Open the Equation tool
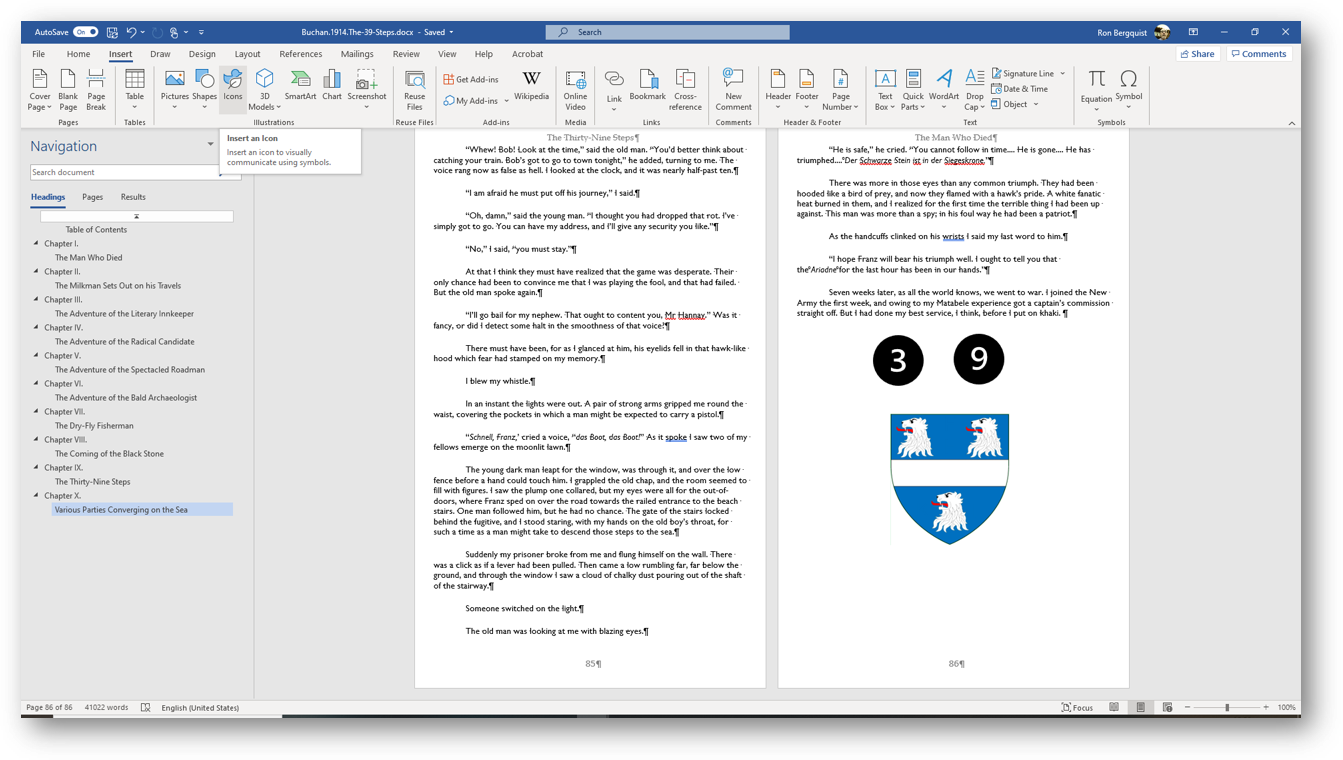The width and height of the screenshot is (1343, 760). (x=1096, y=88)
